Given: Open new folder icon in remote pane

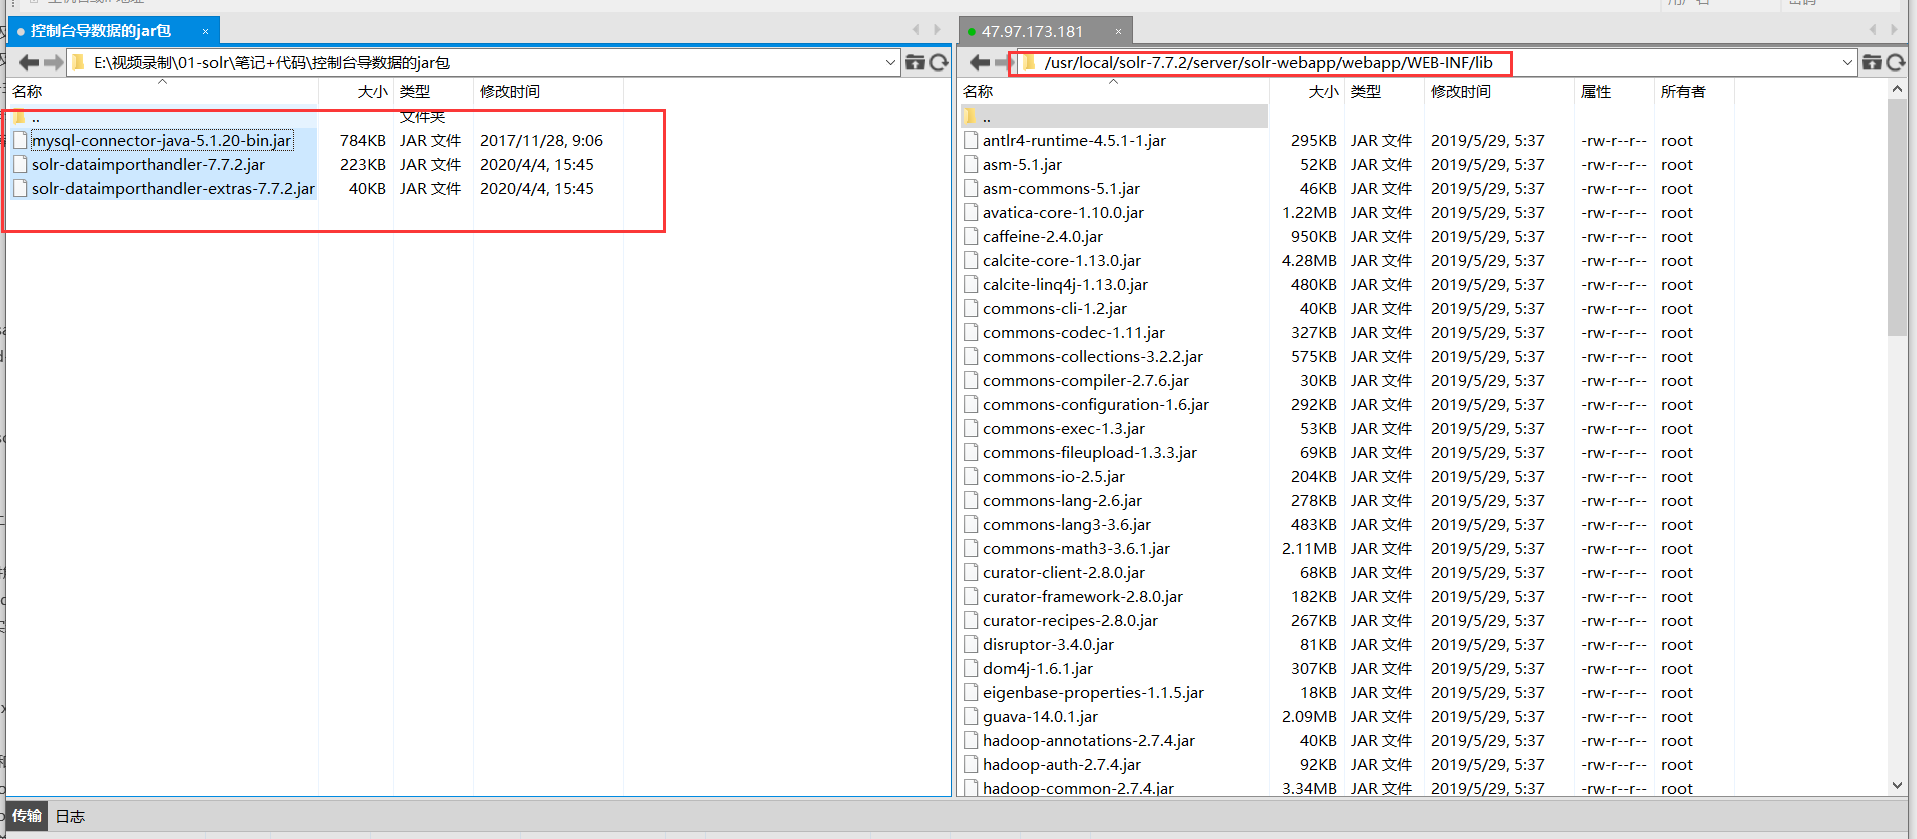Looking at the screenshot, I should point(1871,62).
